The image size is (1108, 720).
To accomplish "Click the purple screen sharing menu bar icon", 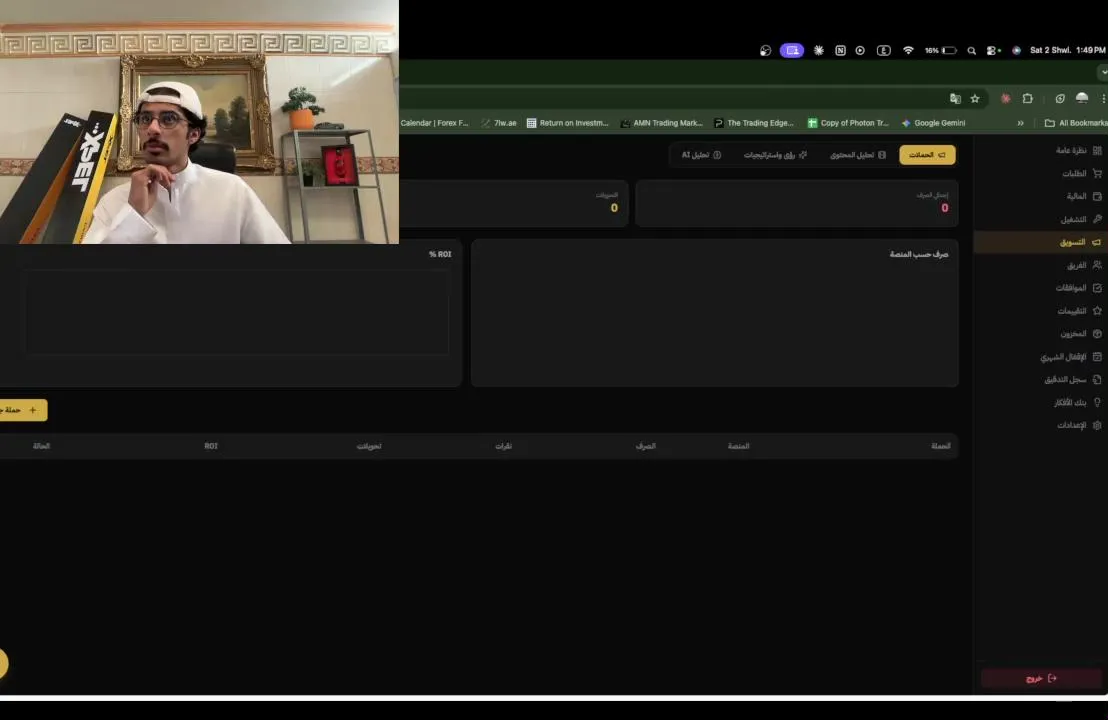I will [791, 50].
